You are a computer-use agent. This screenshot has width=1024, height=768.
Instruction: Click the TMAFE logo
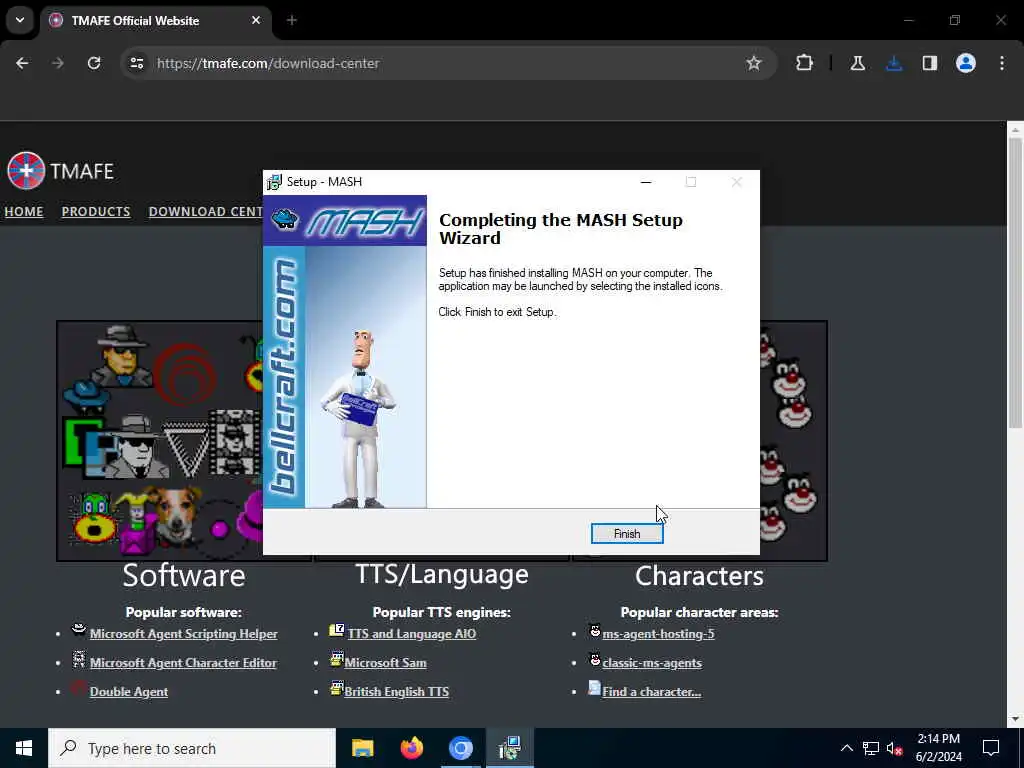[61, 170]
